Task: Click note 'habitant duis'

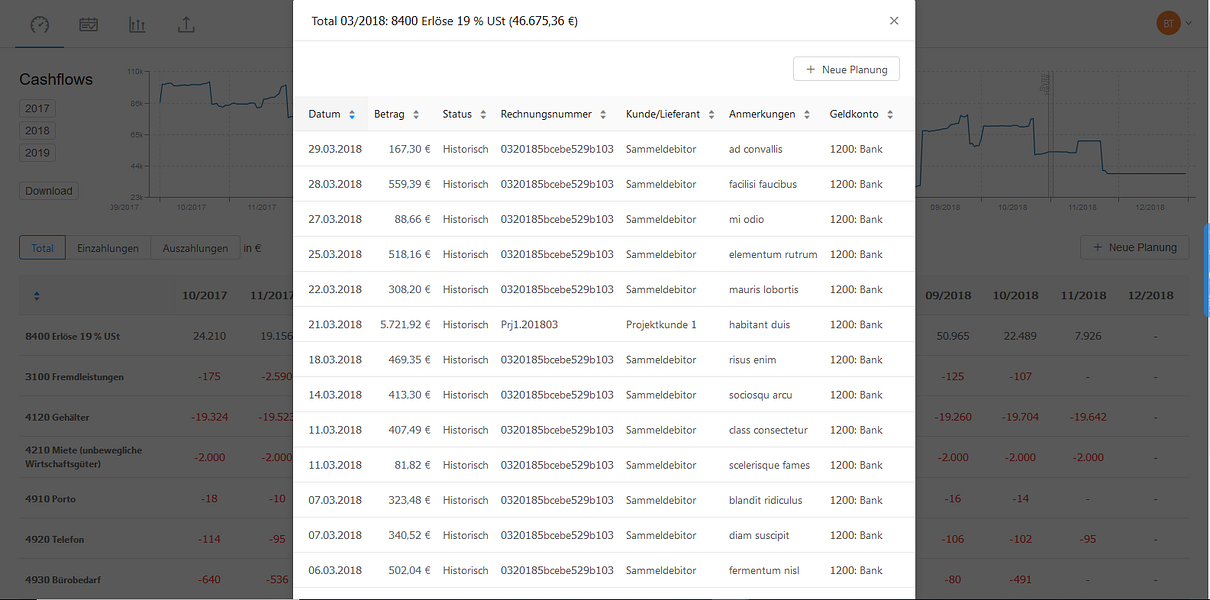Action: 759,324
